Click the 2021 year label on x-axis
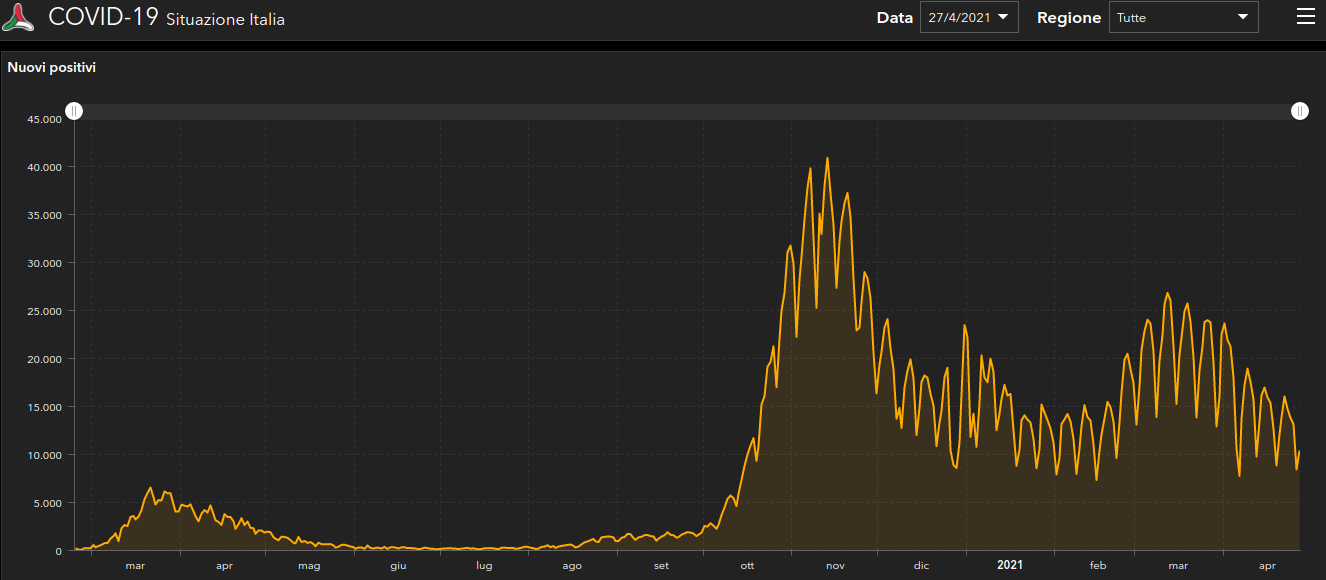The image size is (1326, 580). coord(1009,565)
